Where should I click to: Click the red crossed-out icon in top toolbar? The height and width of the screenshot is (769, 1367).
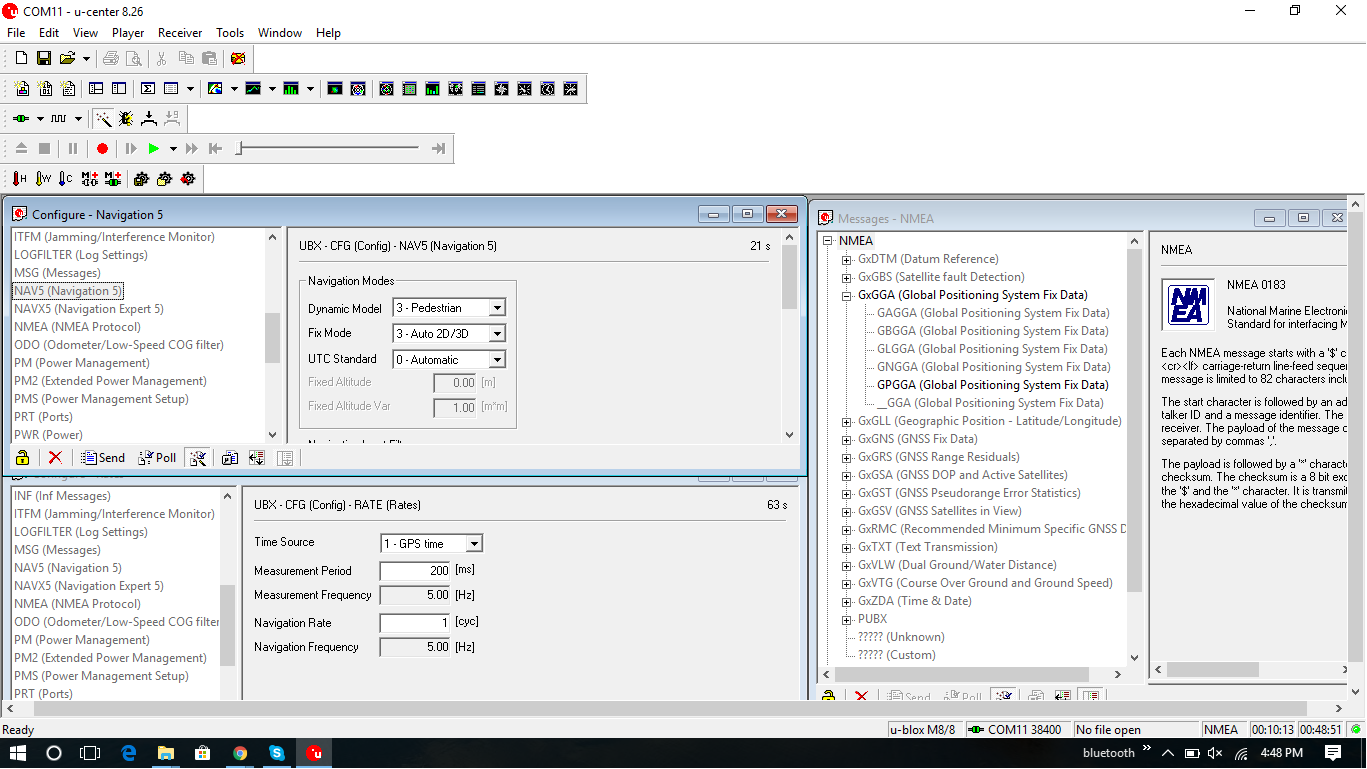pyautogui.click(x=238, y=58)
